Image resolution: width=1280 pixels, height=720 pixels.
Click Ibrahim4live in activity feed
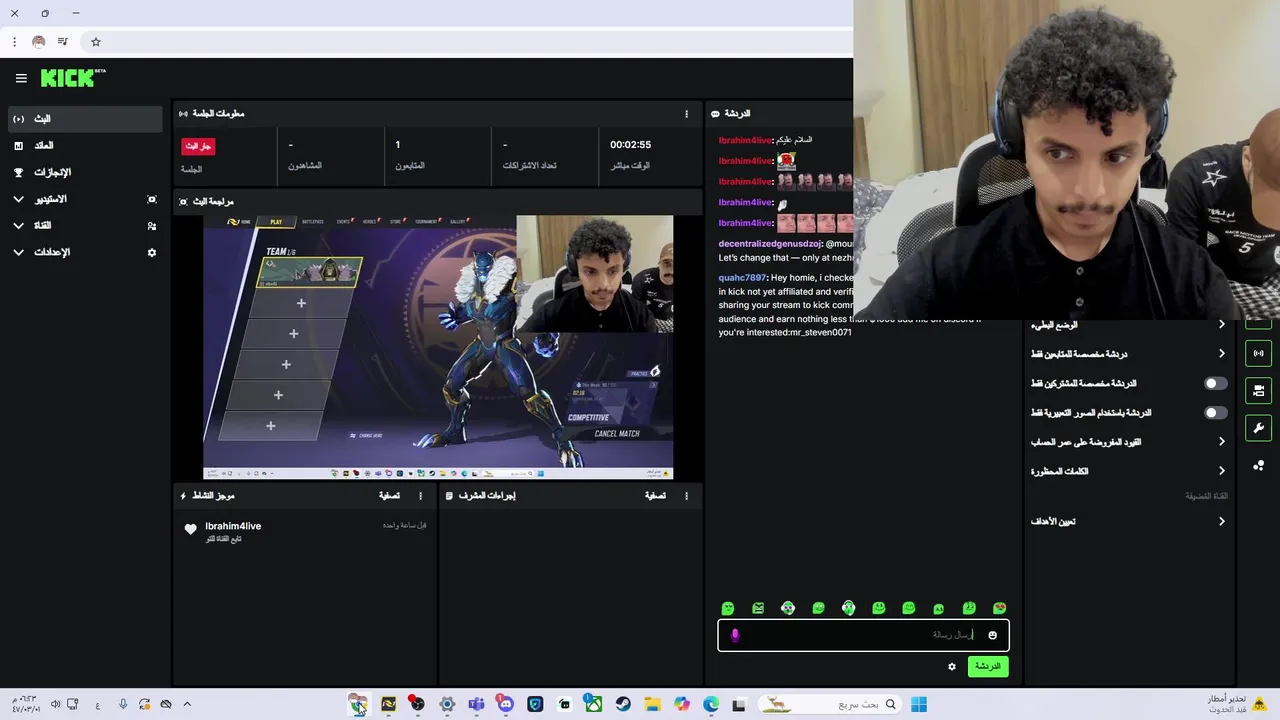click(x=233, y=526)
